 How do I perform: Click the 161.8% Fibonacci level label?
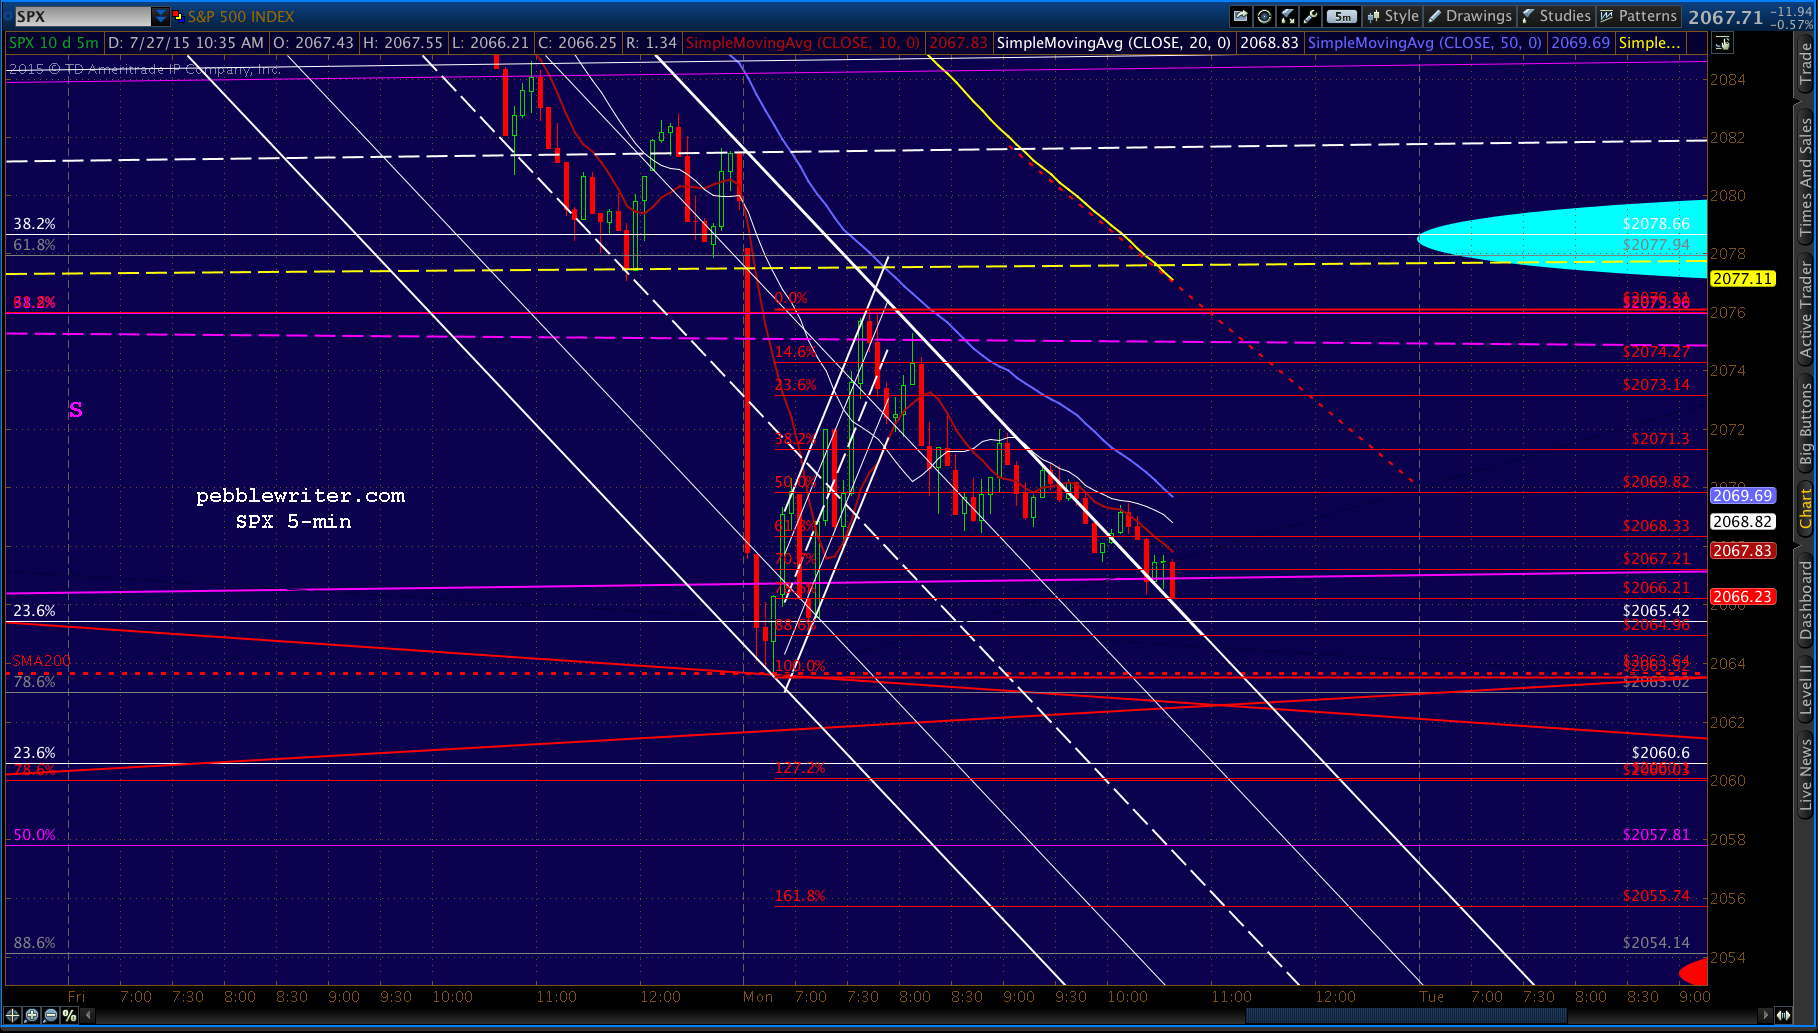(800, 896)
